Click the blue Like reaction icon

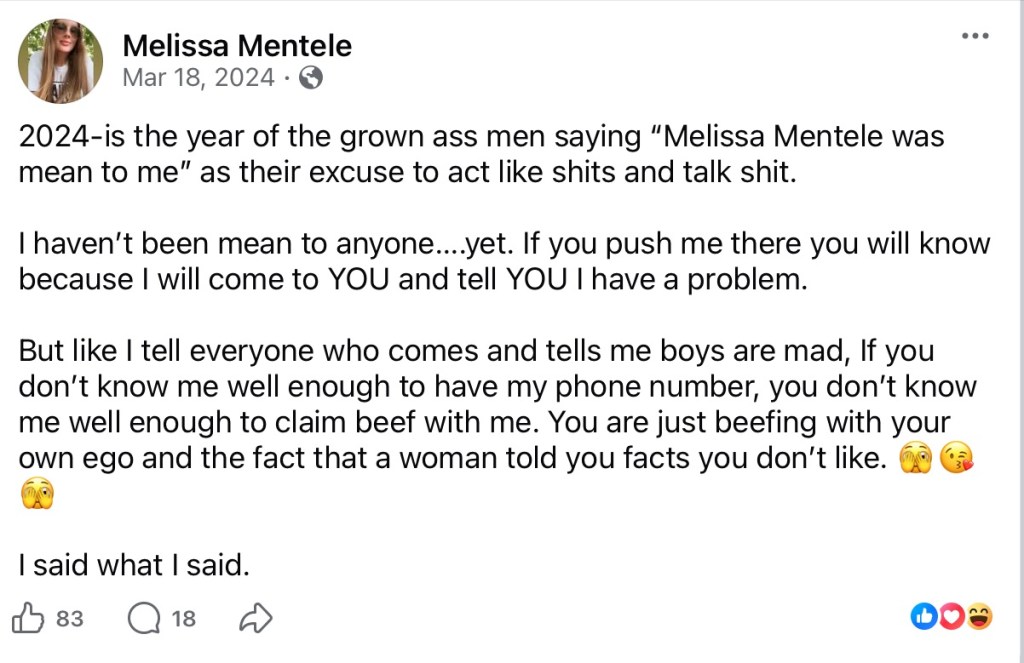(x=924, y=617)
